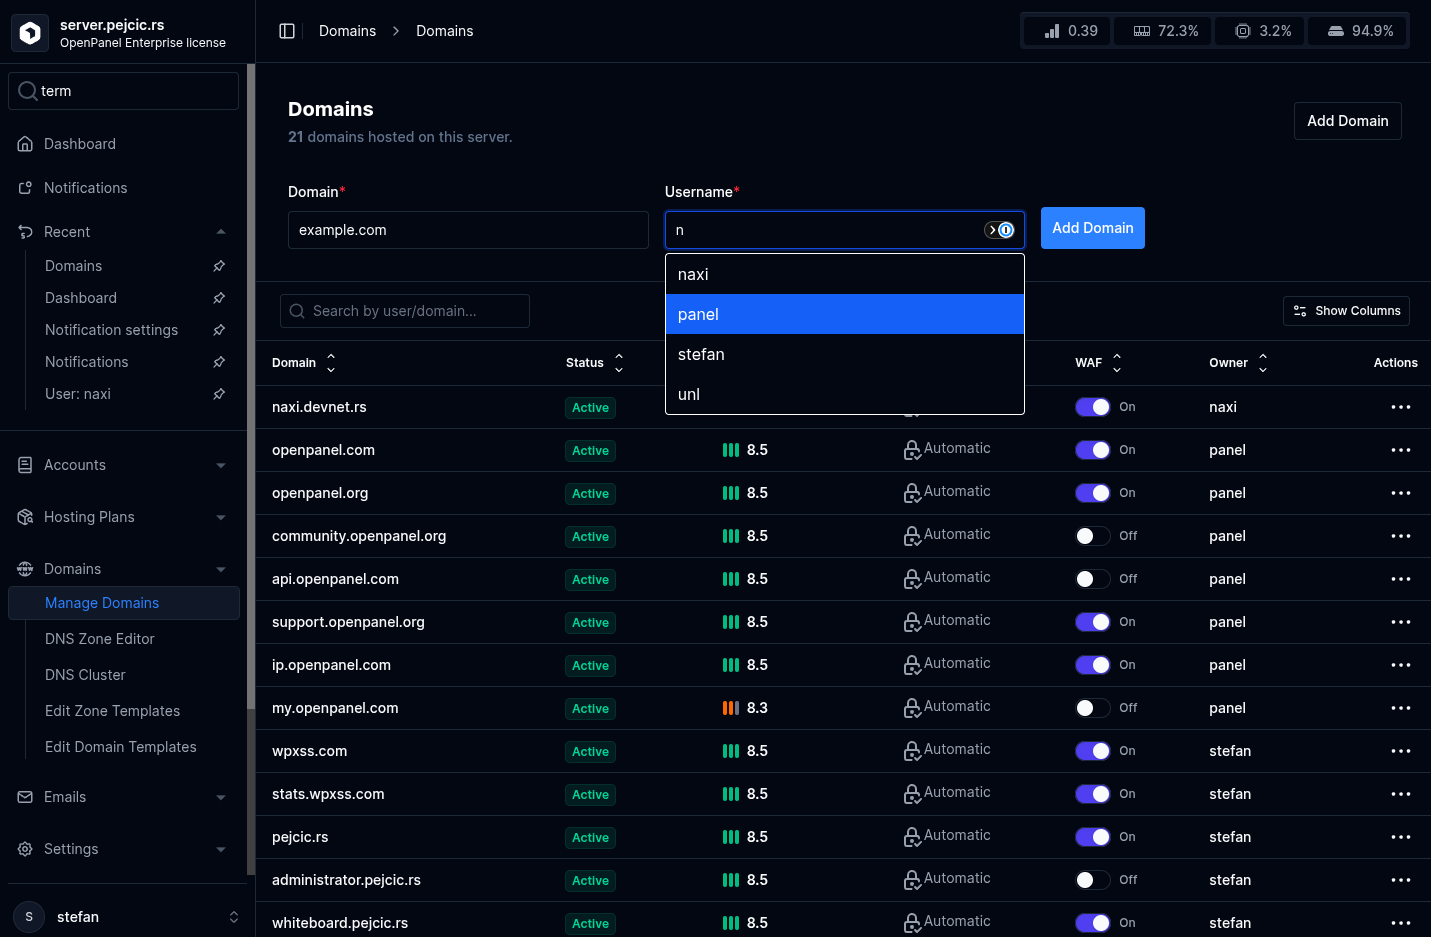Viewport: 1431px width, 937px height.
Task: Select naxi from username suggestions
Action: [845, 274]
